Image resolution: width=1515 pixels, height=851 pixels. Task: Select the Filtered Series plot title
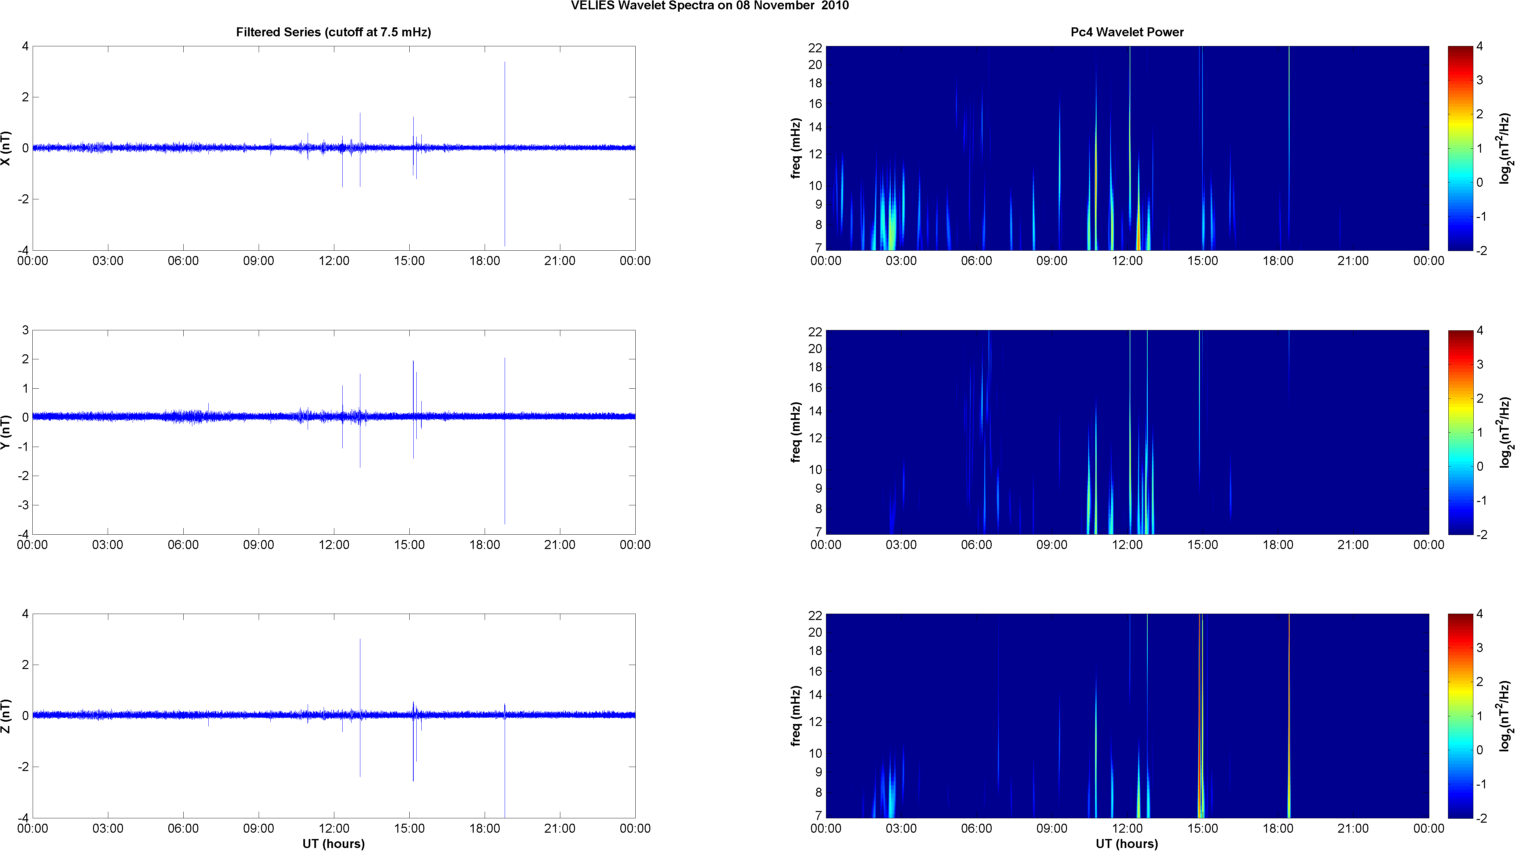point(333,32)
